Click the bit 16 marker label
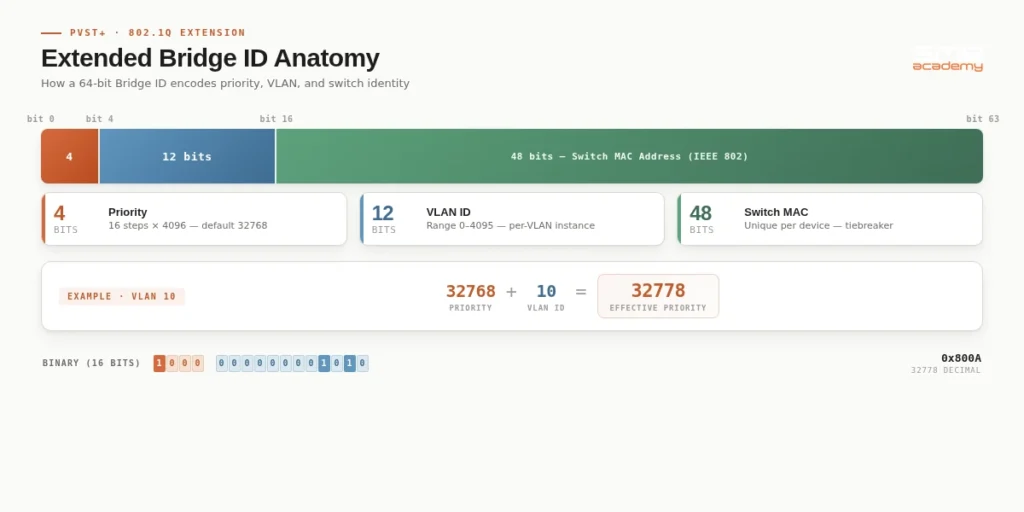The image size is (1024, 512). (276, 119)
